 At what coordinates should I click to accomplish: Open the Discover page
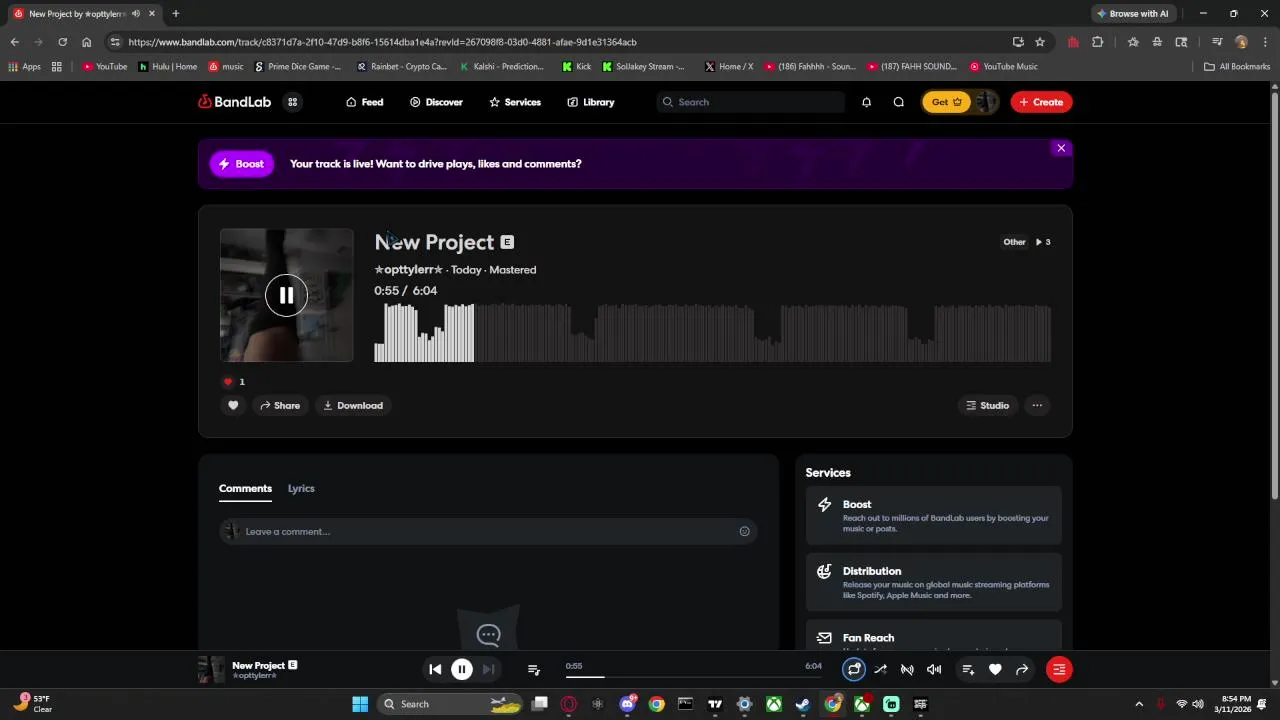pyautogui.click(x=436, y=102)
